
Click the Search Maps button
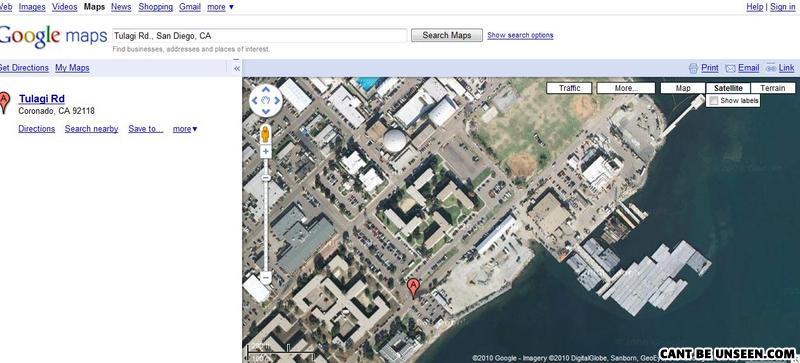tap(446, 35)
